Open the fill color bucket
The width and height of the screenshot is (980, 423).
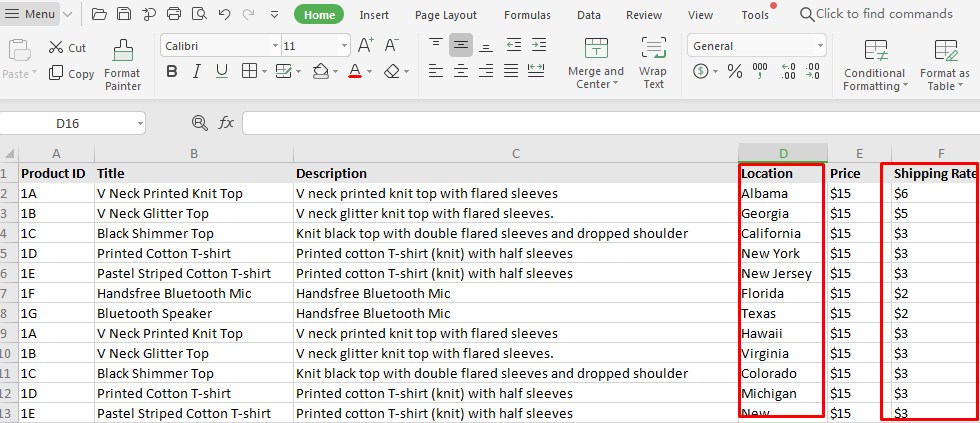point(321,71)
